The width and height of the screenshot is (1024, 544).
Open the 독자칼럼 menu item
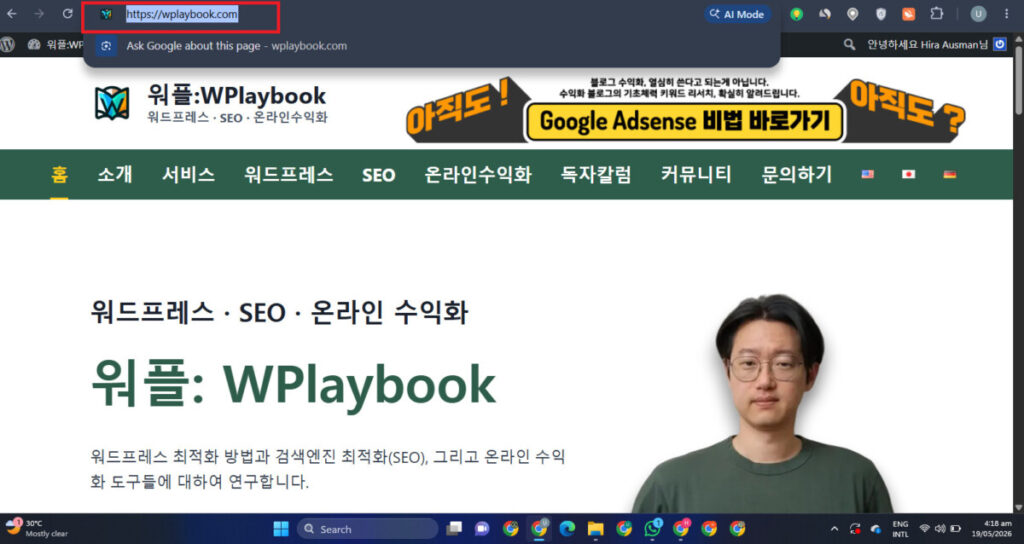596,174
